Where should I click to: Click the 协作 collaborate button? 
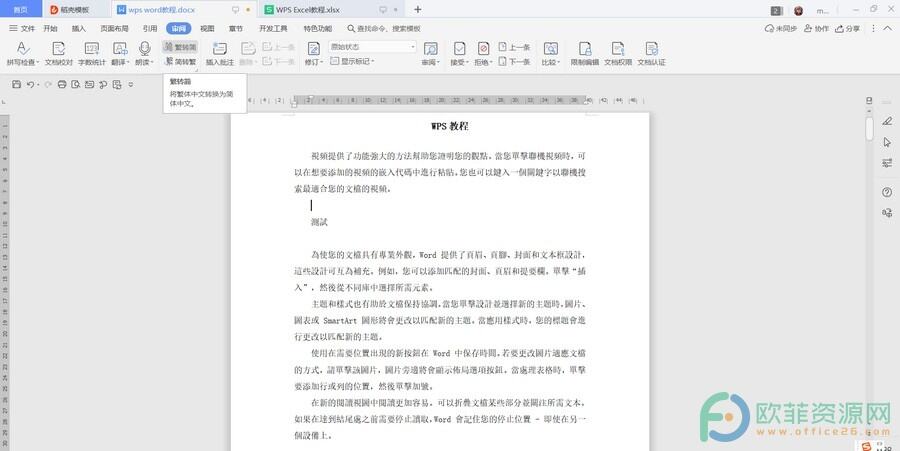816,28
